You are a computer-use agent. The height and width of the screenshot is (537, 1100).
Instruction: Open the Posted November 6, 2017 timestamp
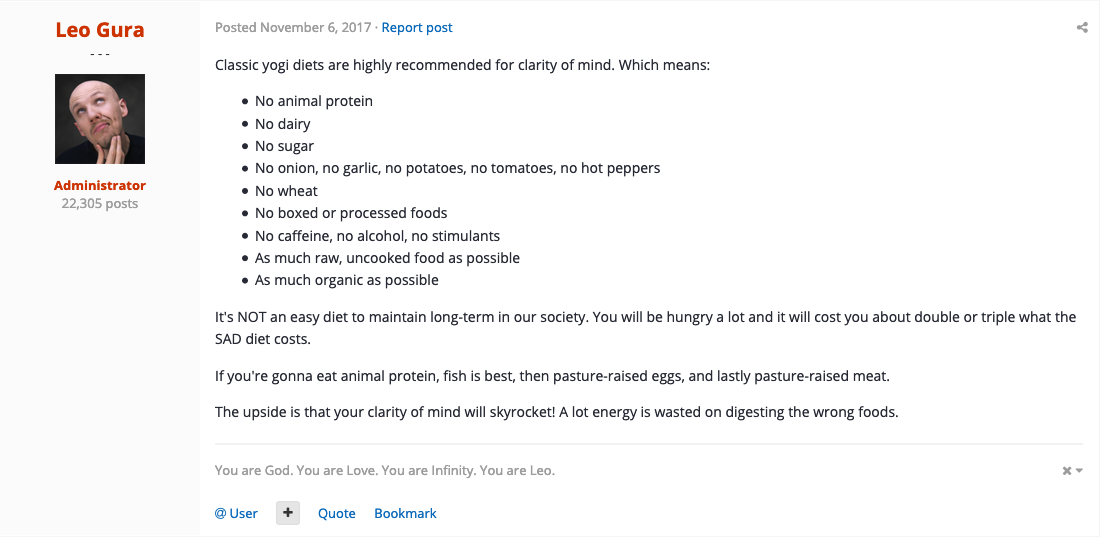(293, 27)
